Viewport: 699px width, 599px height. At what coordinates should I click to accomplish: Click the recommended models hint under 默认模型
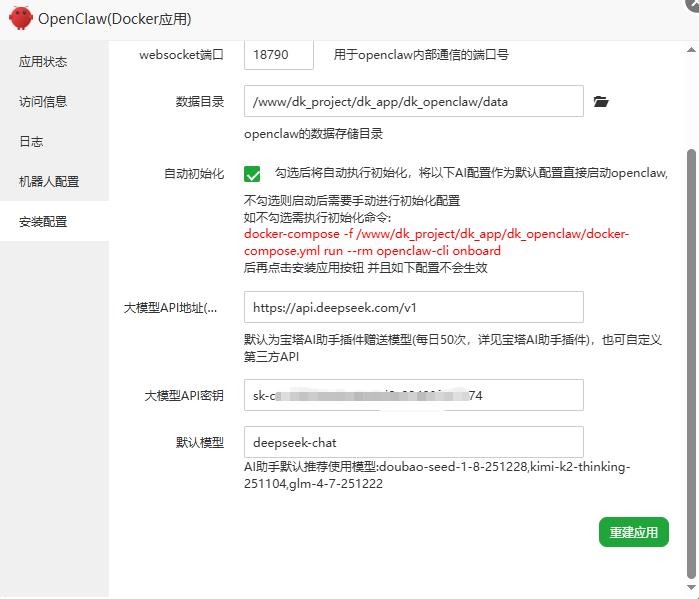[x=436, y=475]
